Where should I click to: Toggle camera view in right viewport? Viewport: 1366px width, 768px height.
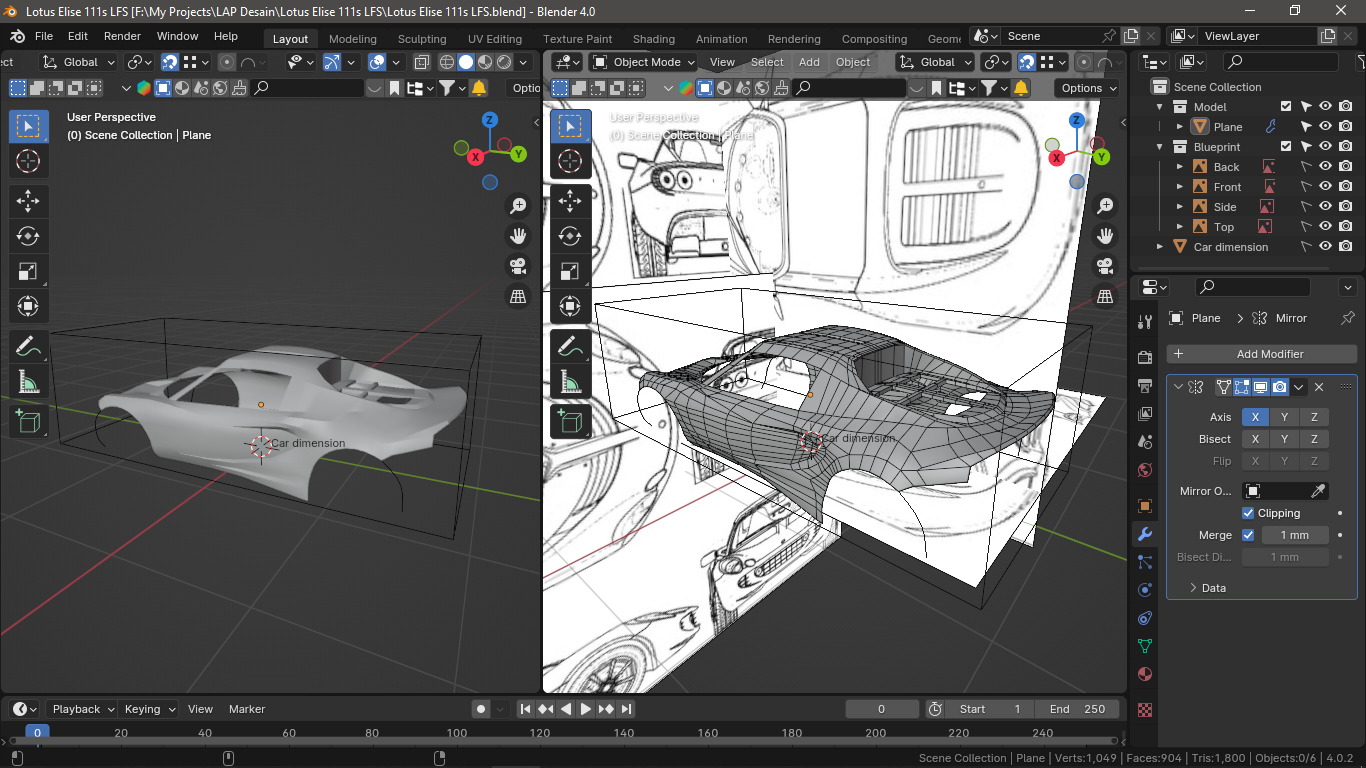(1105, 266)
